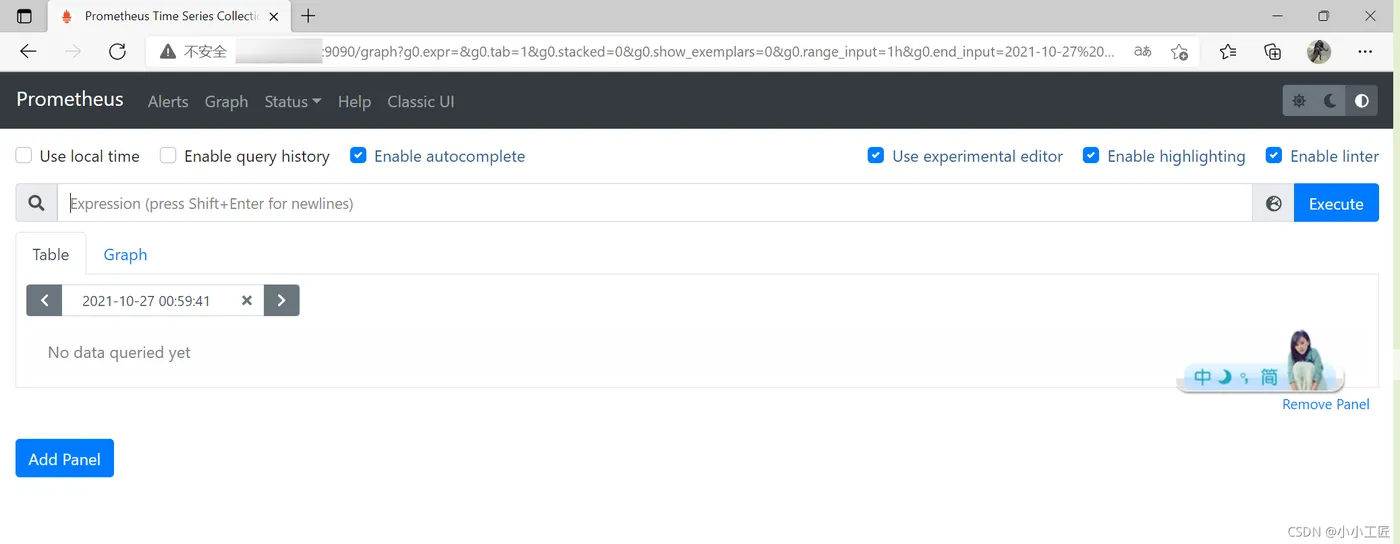
Task: Open the tab actions menu icon
Action: click(x=24, y=16)
